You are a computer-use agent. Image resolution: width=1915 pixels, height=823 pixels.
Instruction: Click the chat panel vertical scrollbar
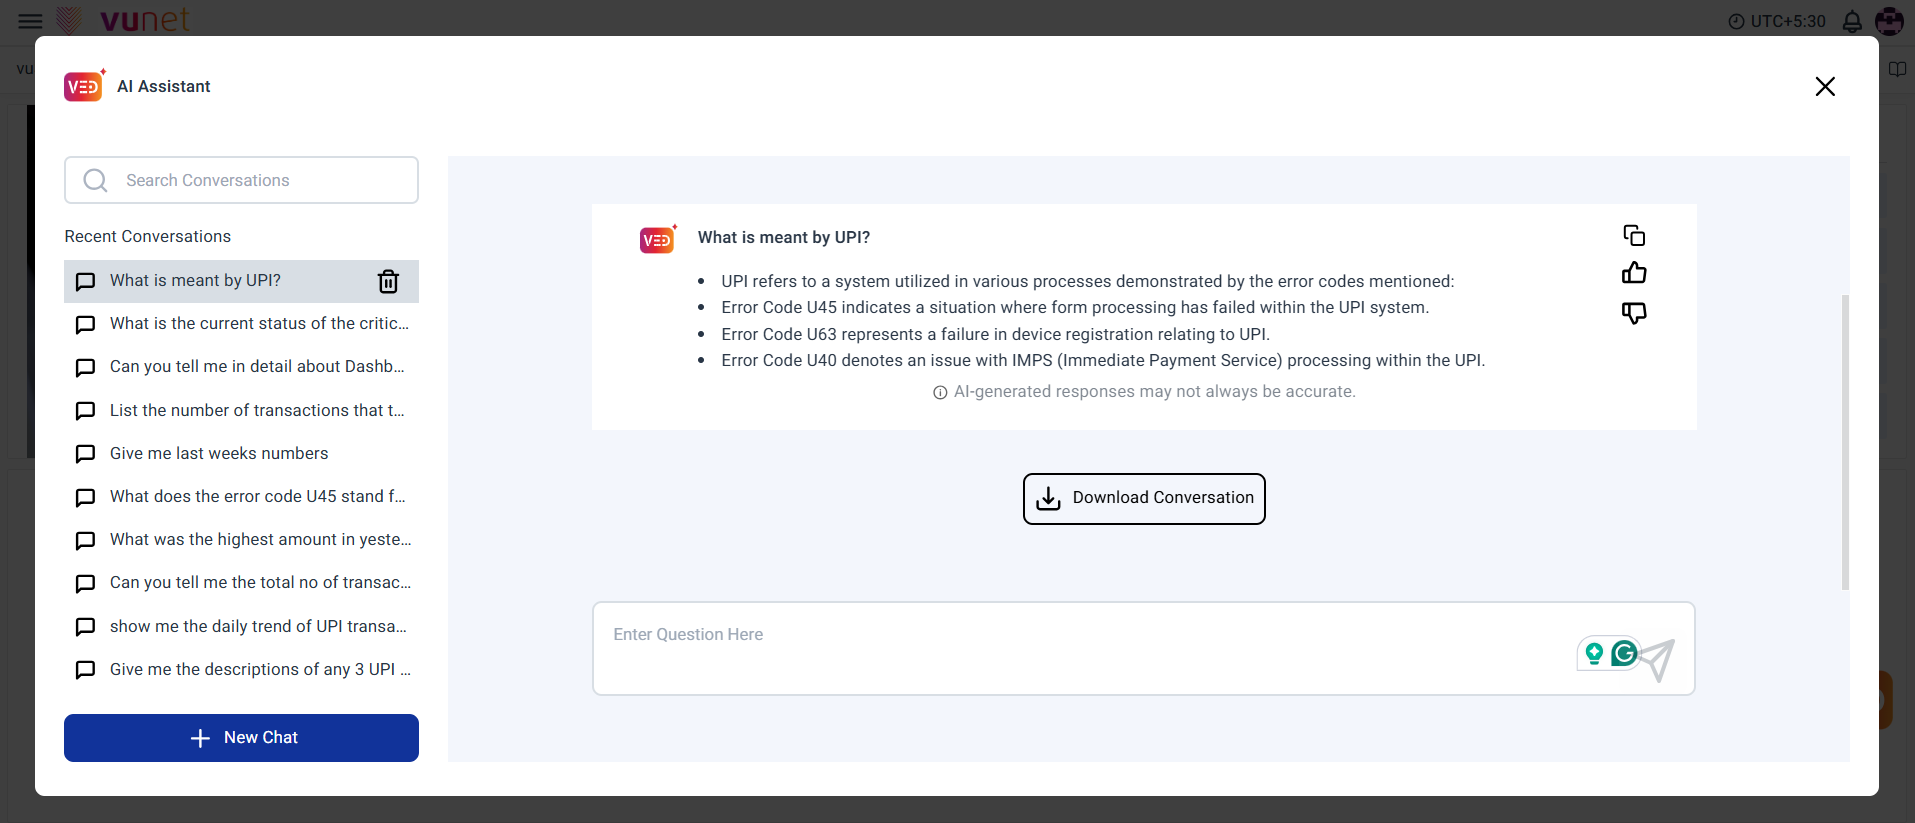pos(1845,441)
